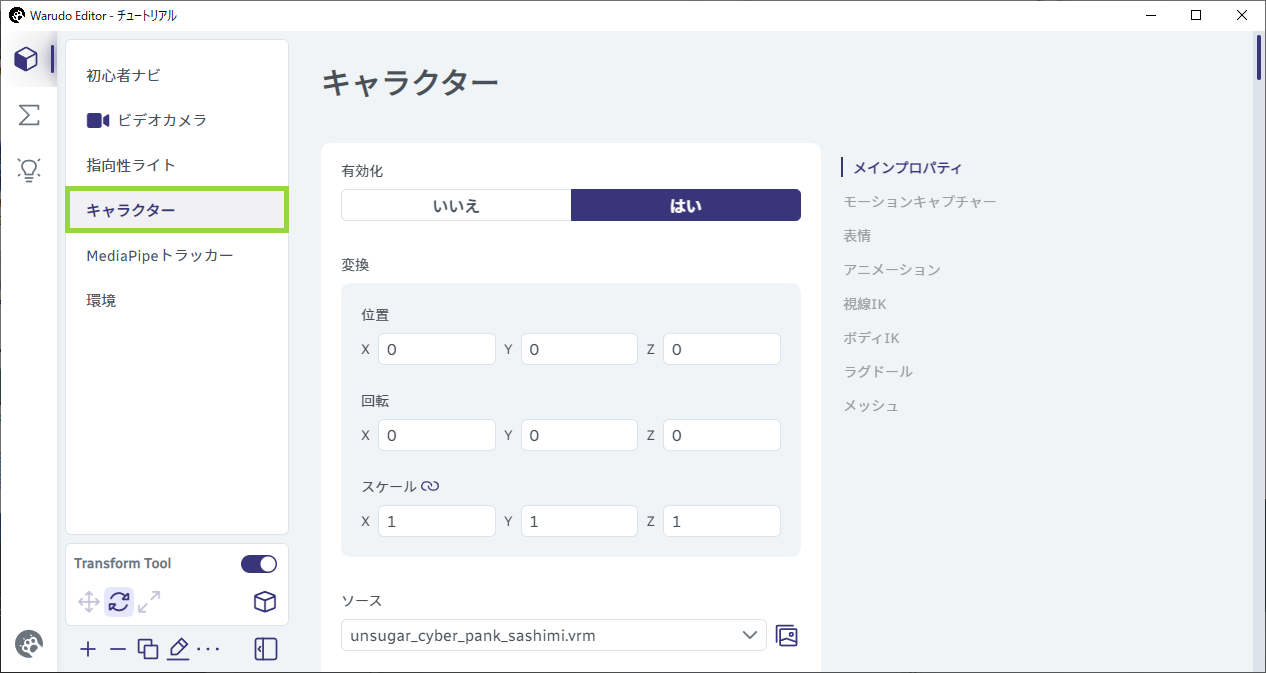Open the lightbulb tips tab

29,170
